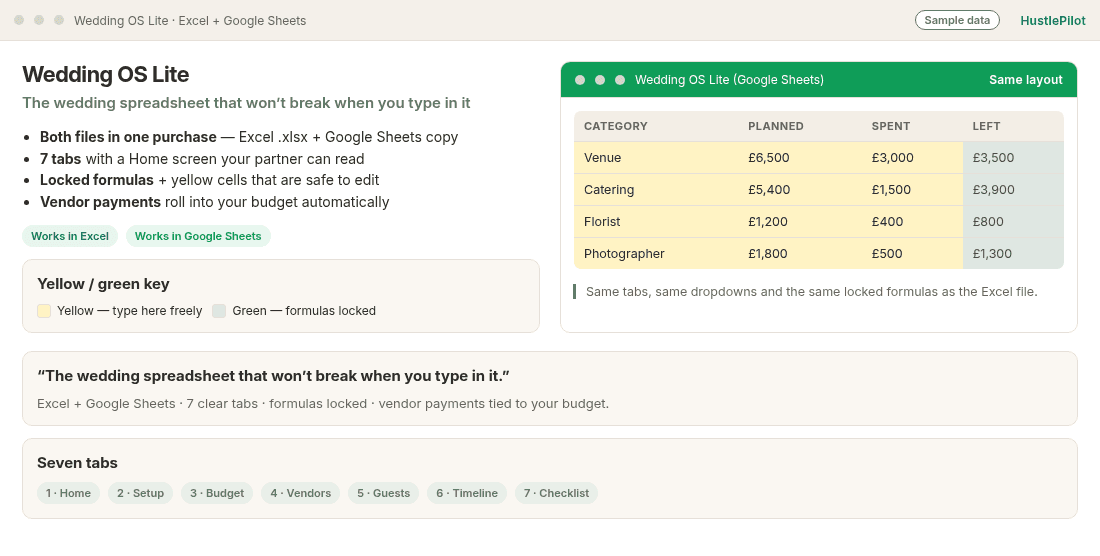Click the Yellow / green key heading

(x=103, y=284)
